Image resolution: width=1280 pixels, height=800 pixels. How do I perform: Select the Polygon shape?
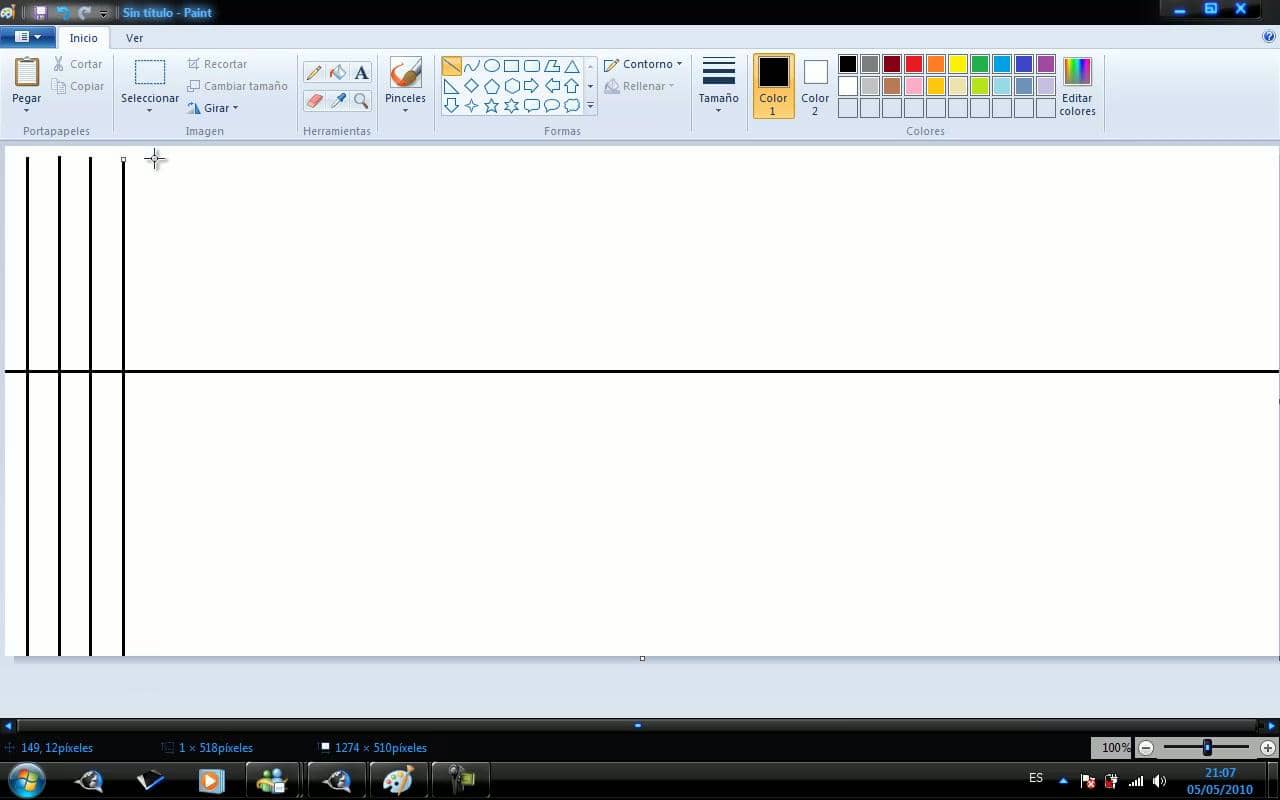tap(551, 66)
